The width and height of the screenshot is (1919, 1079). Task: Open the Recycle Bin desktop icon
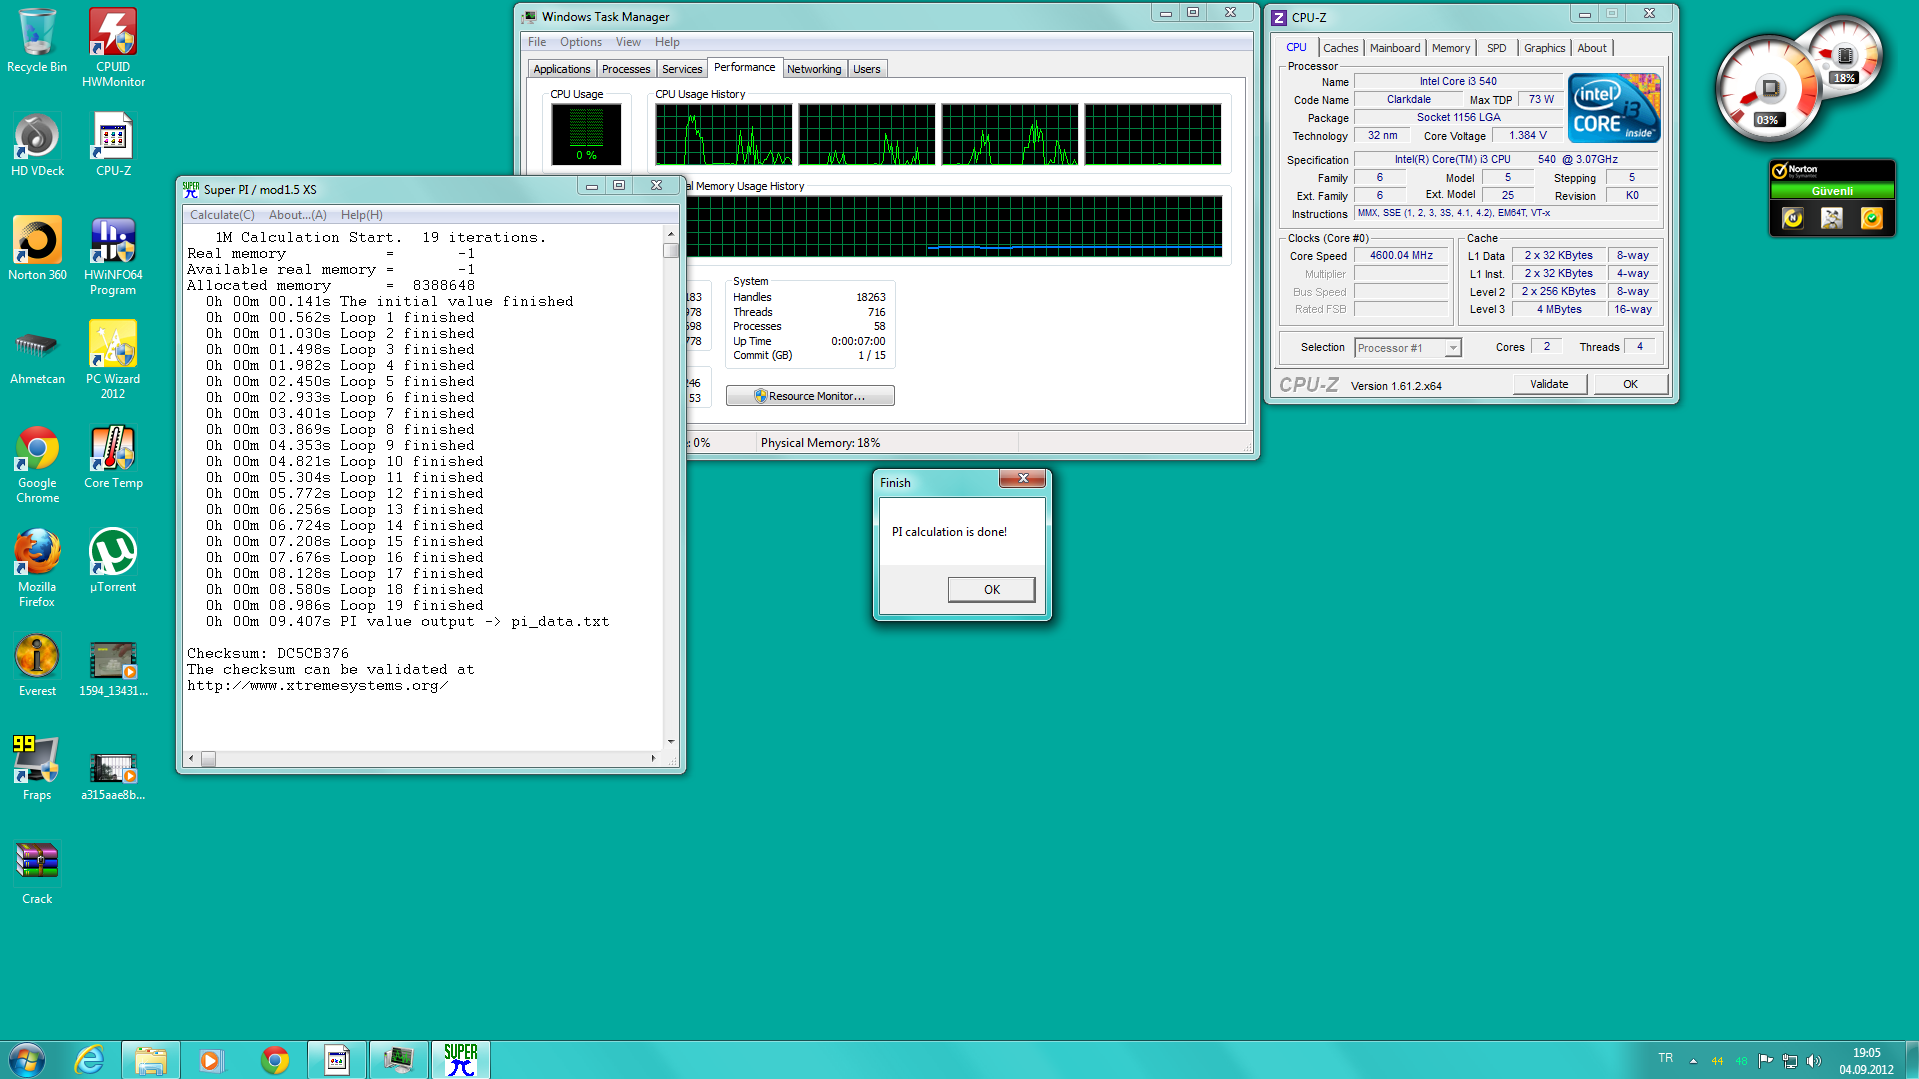point(37,40)
